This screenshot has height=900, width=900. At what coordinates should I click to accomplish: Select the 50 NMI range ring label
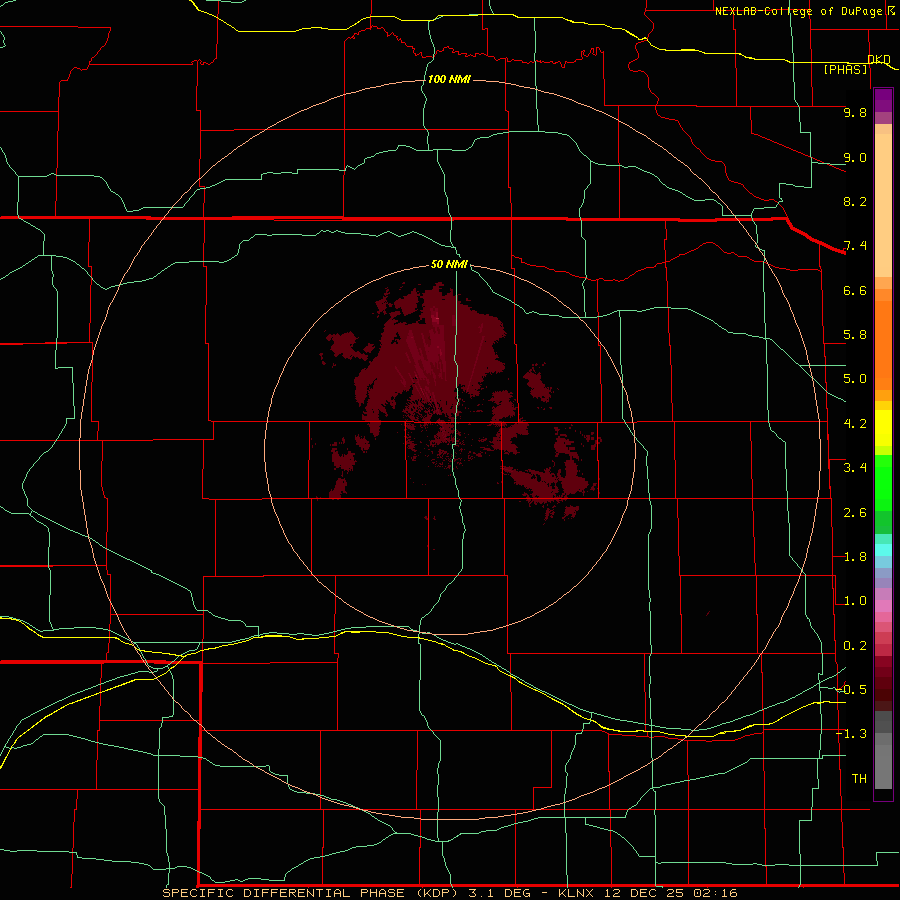pos(449,264)
